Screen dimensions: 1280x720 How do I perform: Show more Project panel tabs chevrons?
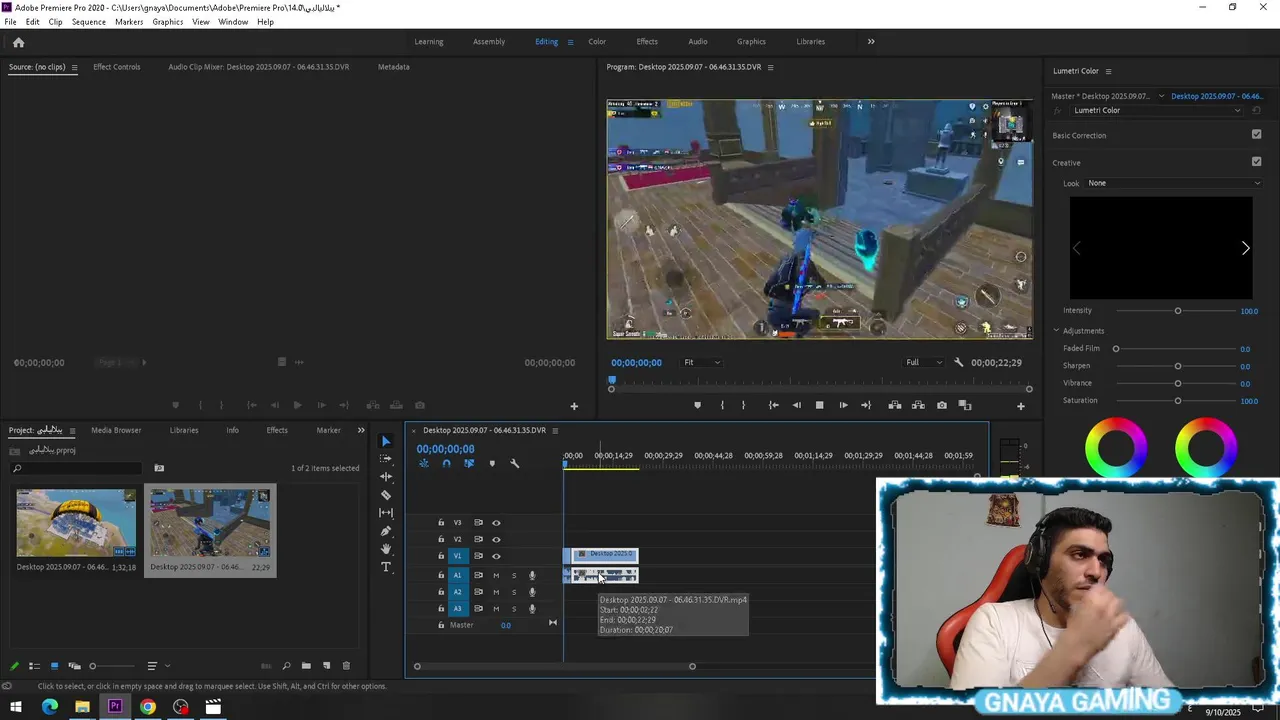pyautogui.click(x=361, y=430)
